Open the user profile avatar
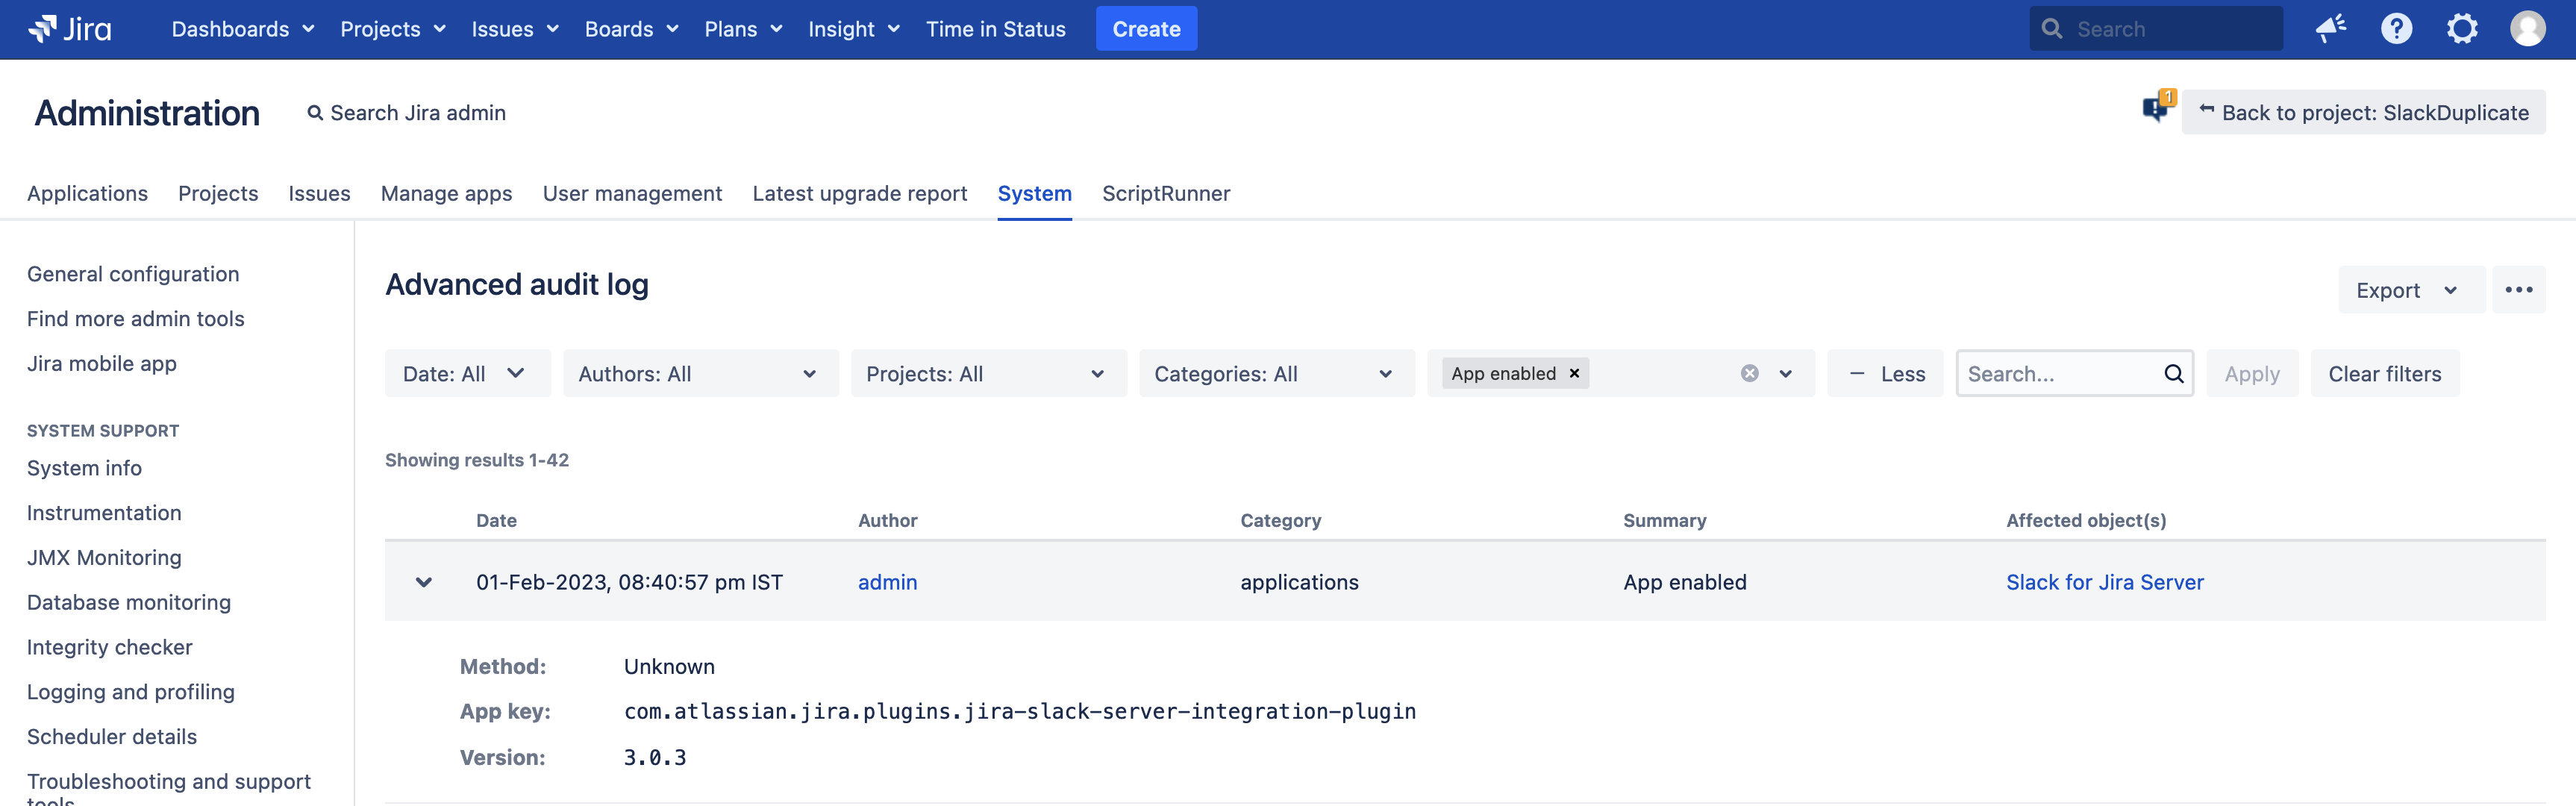The image size is (2576, 806). (x=2527, y=29)
